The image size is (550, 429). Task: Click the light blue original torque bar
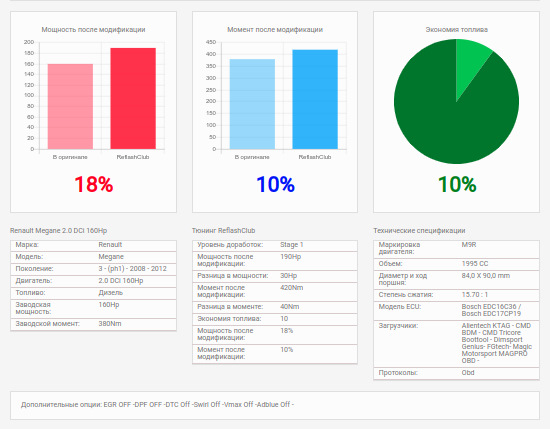click(252, 104)
